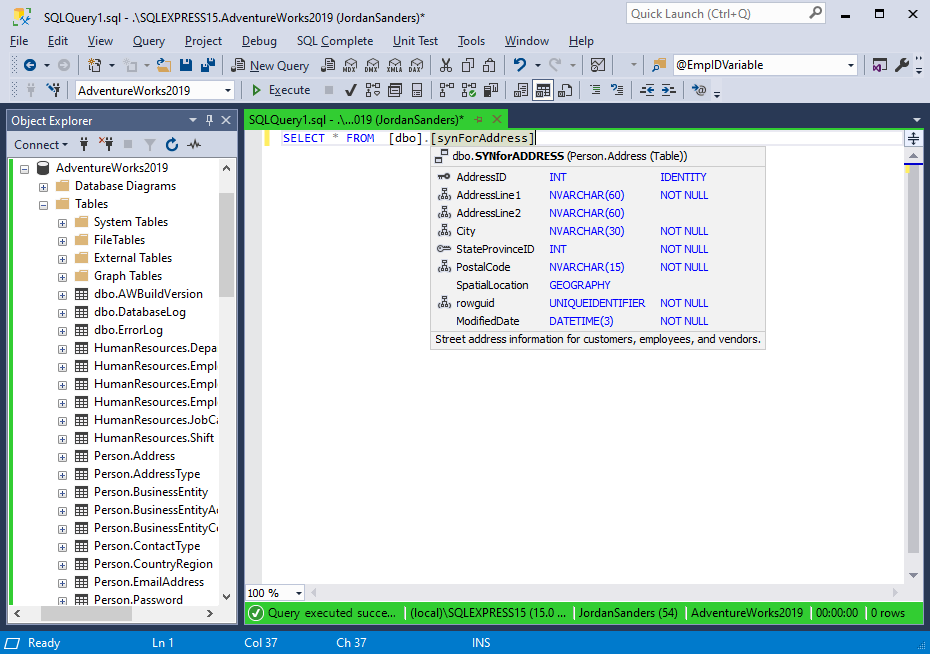Image resolution: width=930 pixels, height=654 pixels.
Task: Open the Unit Test menu
Action: pyautogui.click(x=415, y=41)
